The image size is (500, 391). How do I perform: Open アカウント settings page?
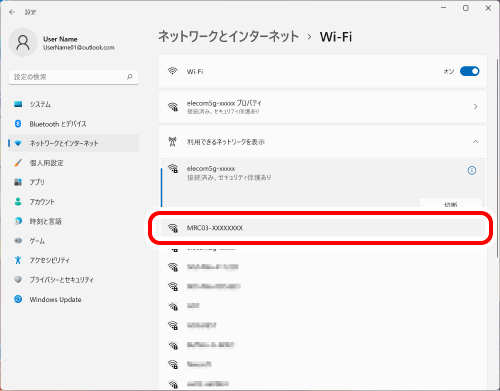click(x=74, y=202)
